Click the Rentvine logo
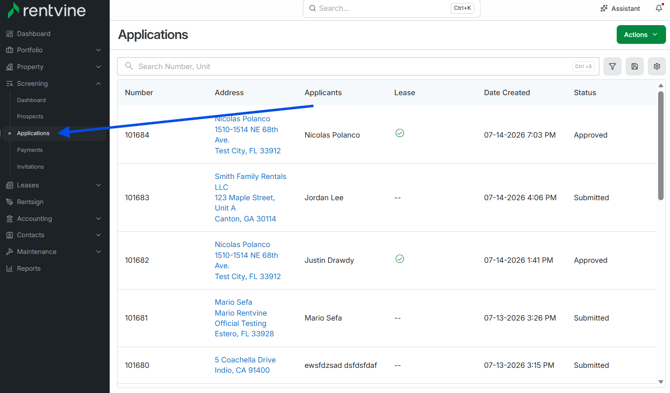 47,10
